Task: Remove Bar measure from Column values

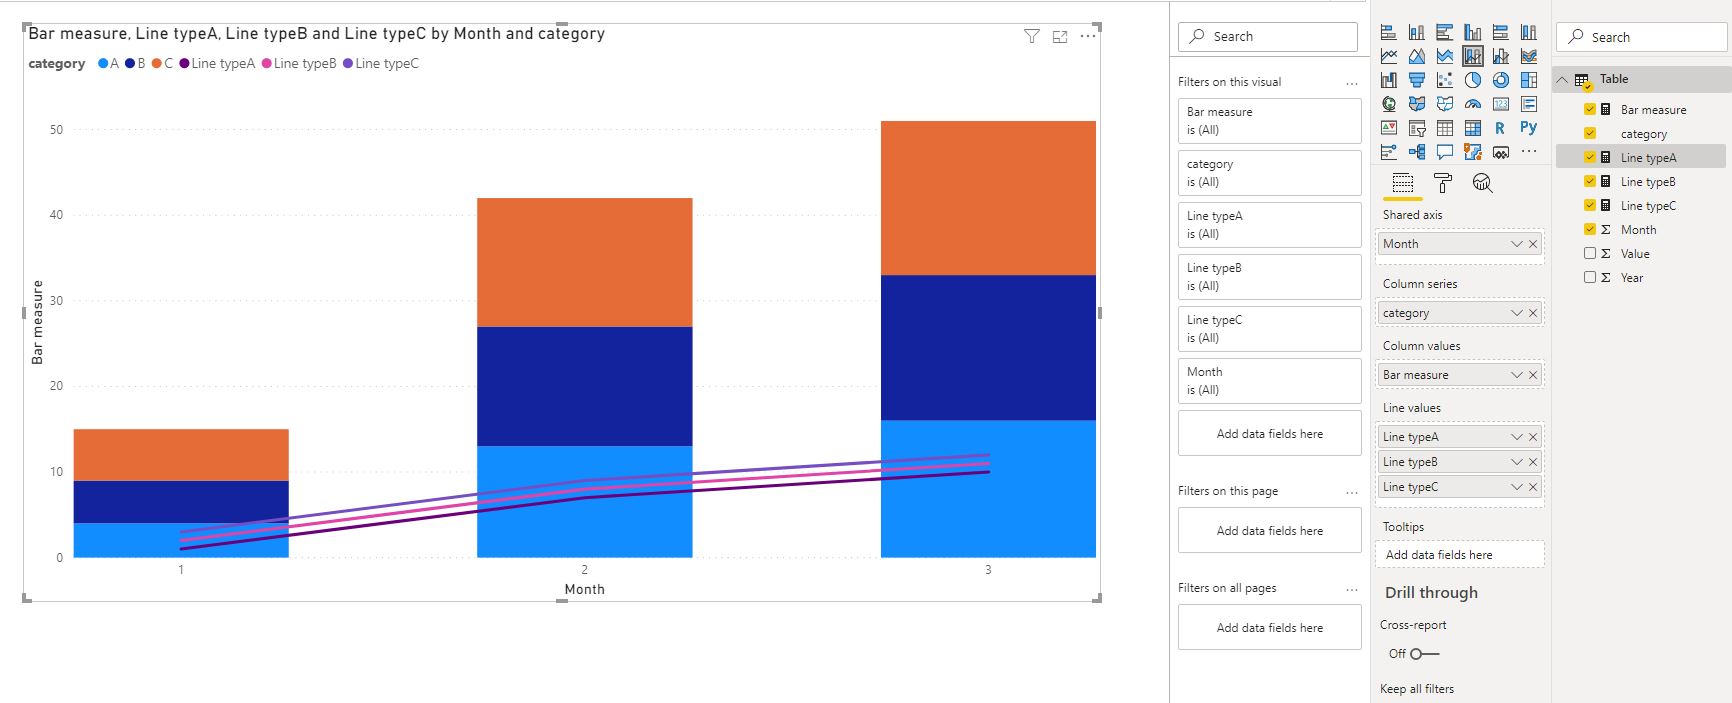Action: tap(1533, 375)
